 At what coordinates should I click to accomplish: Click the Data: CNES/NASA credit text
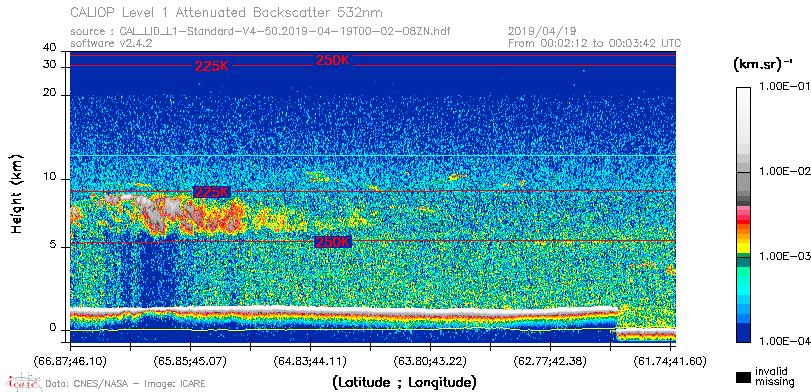click(126, 384)
